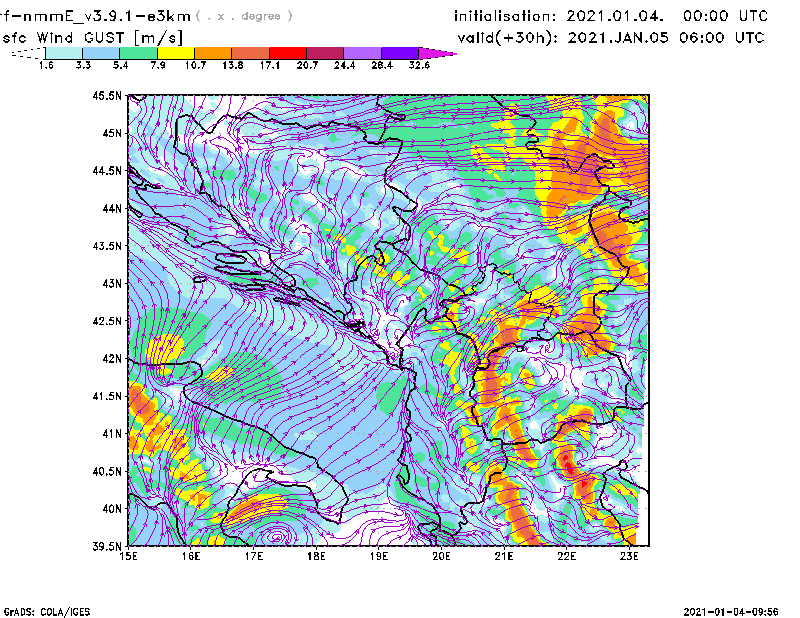Click the red gust maximum near 22E 40.5N
The height and width of the screenshot is (618, 800).
click(x=568, y=465)
